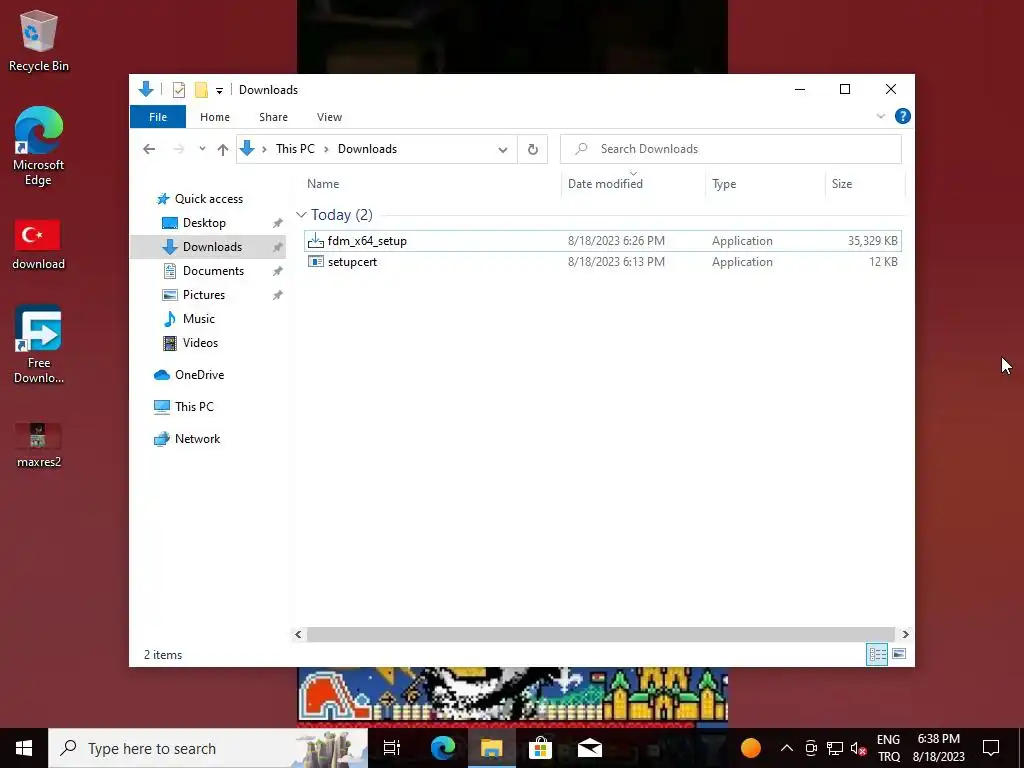The width and height of the screenshot is (1024, 768).
Task: Open Customize Quick Access Toolbar dropdown
Action: click(x=219, y=91)
